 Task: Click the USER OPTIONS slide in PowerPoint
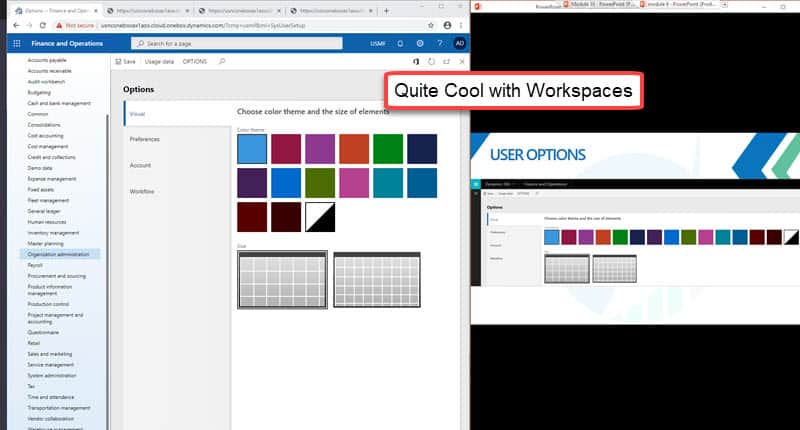pyautogui.click(x=635, y=229)
